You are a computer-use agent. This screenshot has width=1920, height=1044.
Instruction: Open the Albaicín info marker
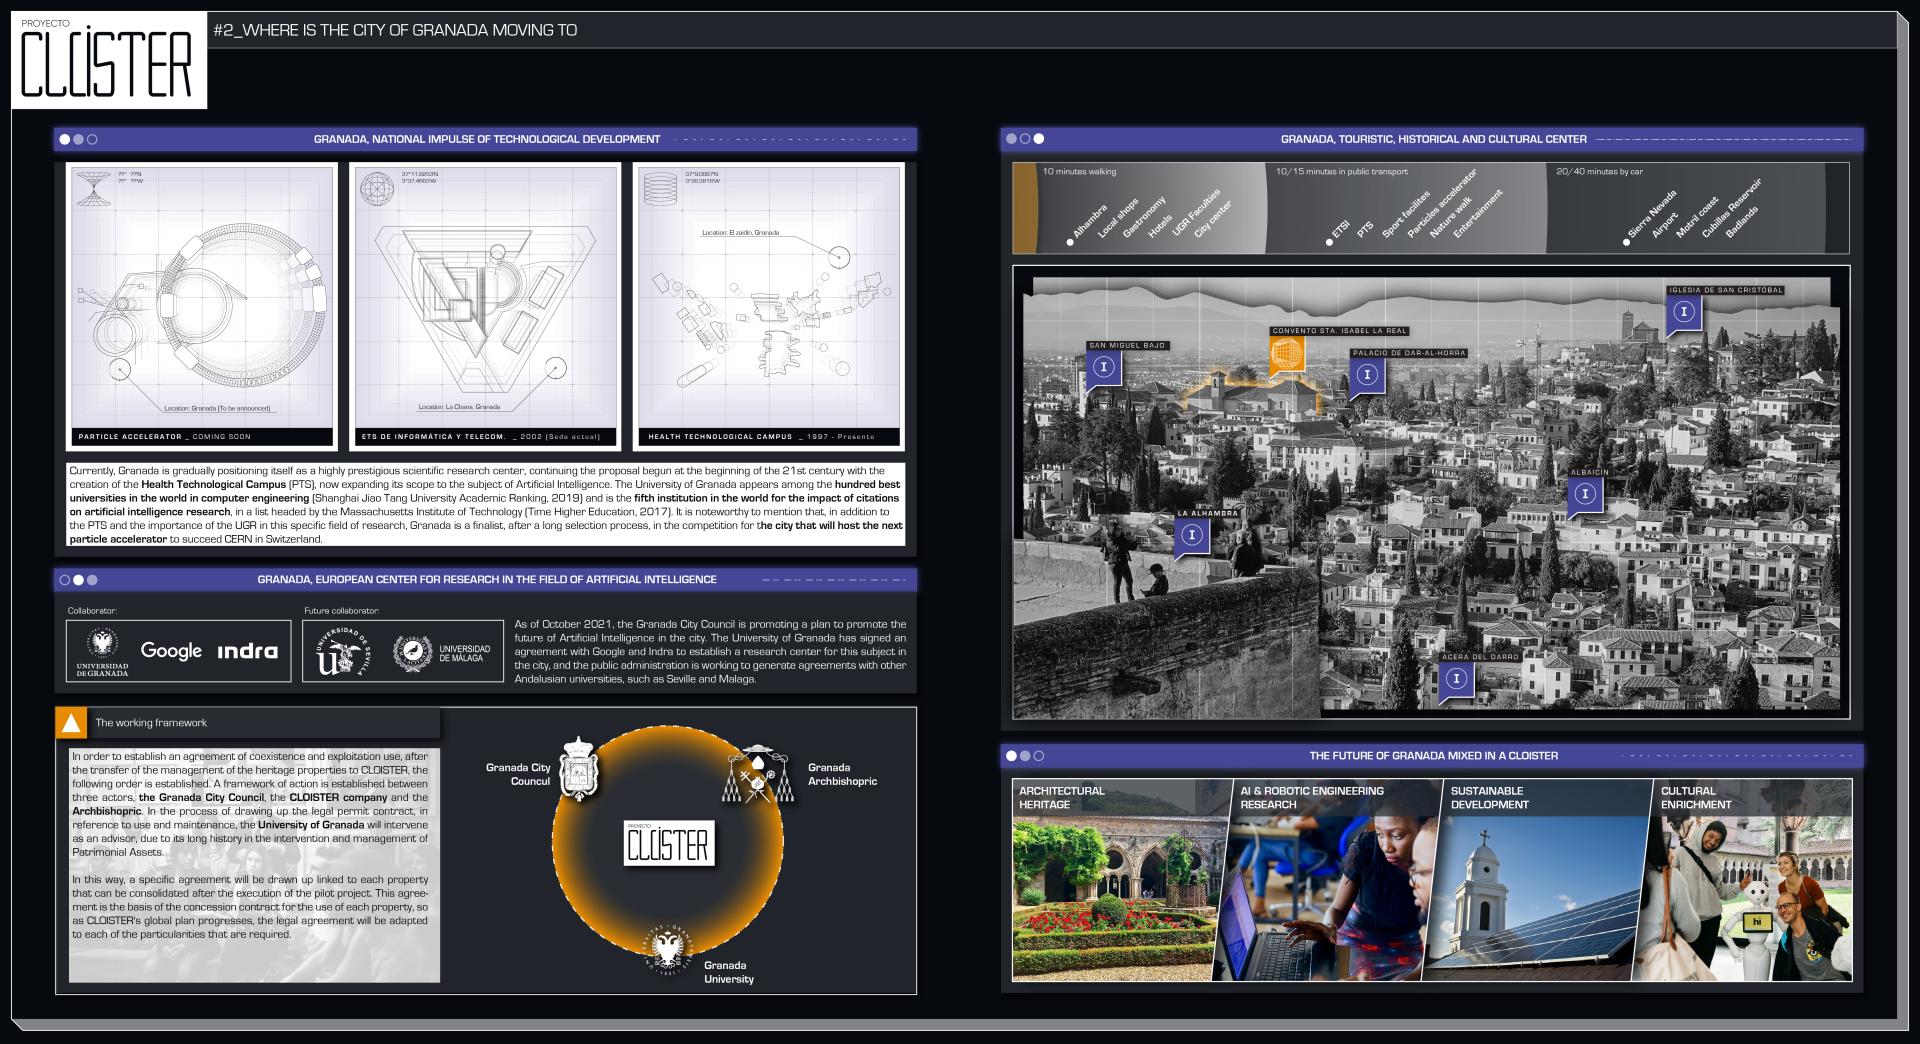1585,494
